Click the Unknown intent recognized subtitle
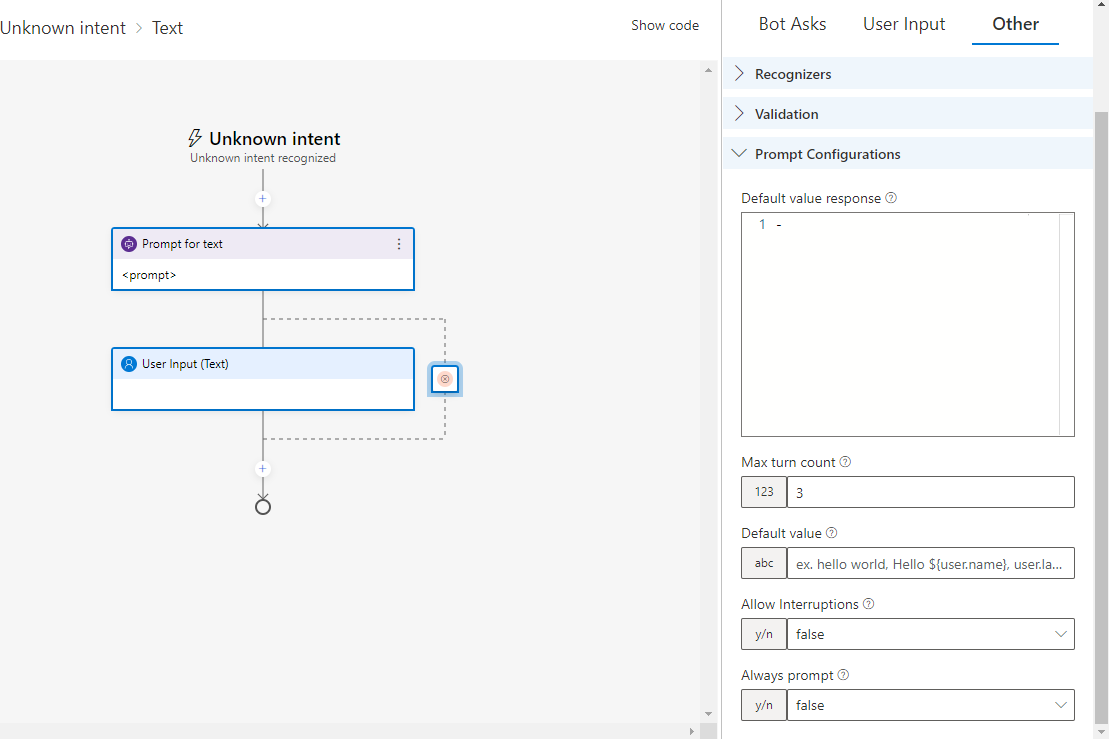This screenshot has width=1109, height=739. pyautogui.click(x=262, y=158)
